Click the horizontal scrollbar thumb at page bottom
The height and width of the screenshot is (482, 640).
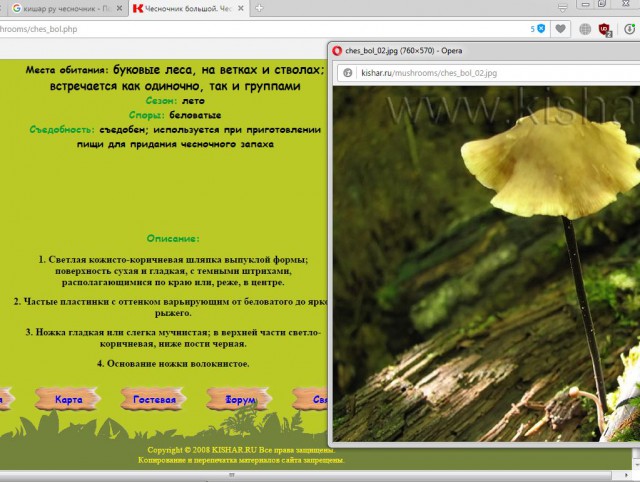click(305, 475)
